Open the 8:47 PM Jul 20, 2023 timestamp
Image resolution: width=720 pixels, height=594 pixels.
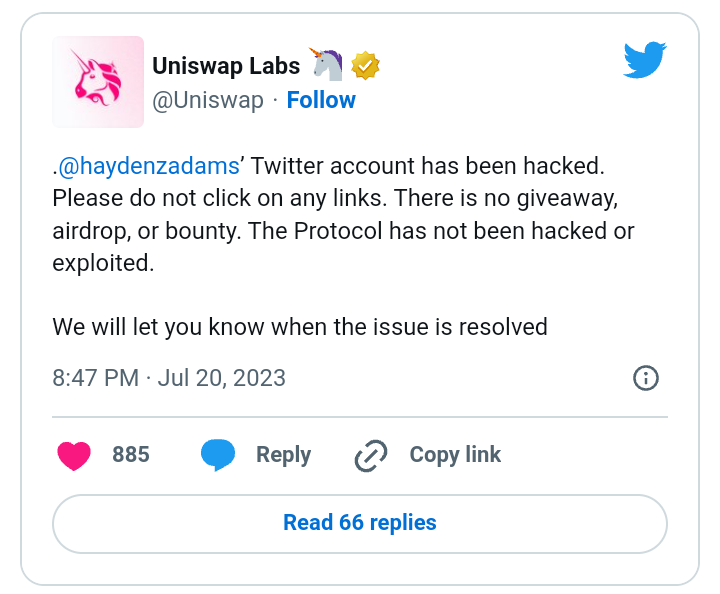tap(169, 378)
